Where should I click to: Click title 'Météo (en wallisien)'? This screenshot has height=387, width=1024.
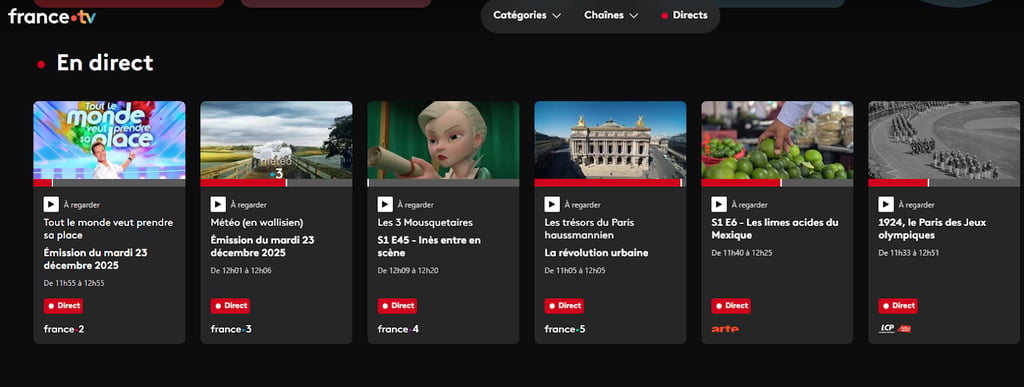257,223
